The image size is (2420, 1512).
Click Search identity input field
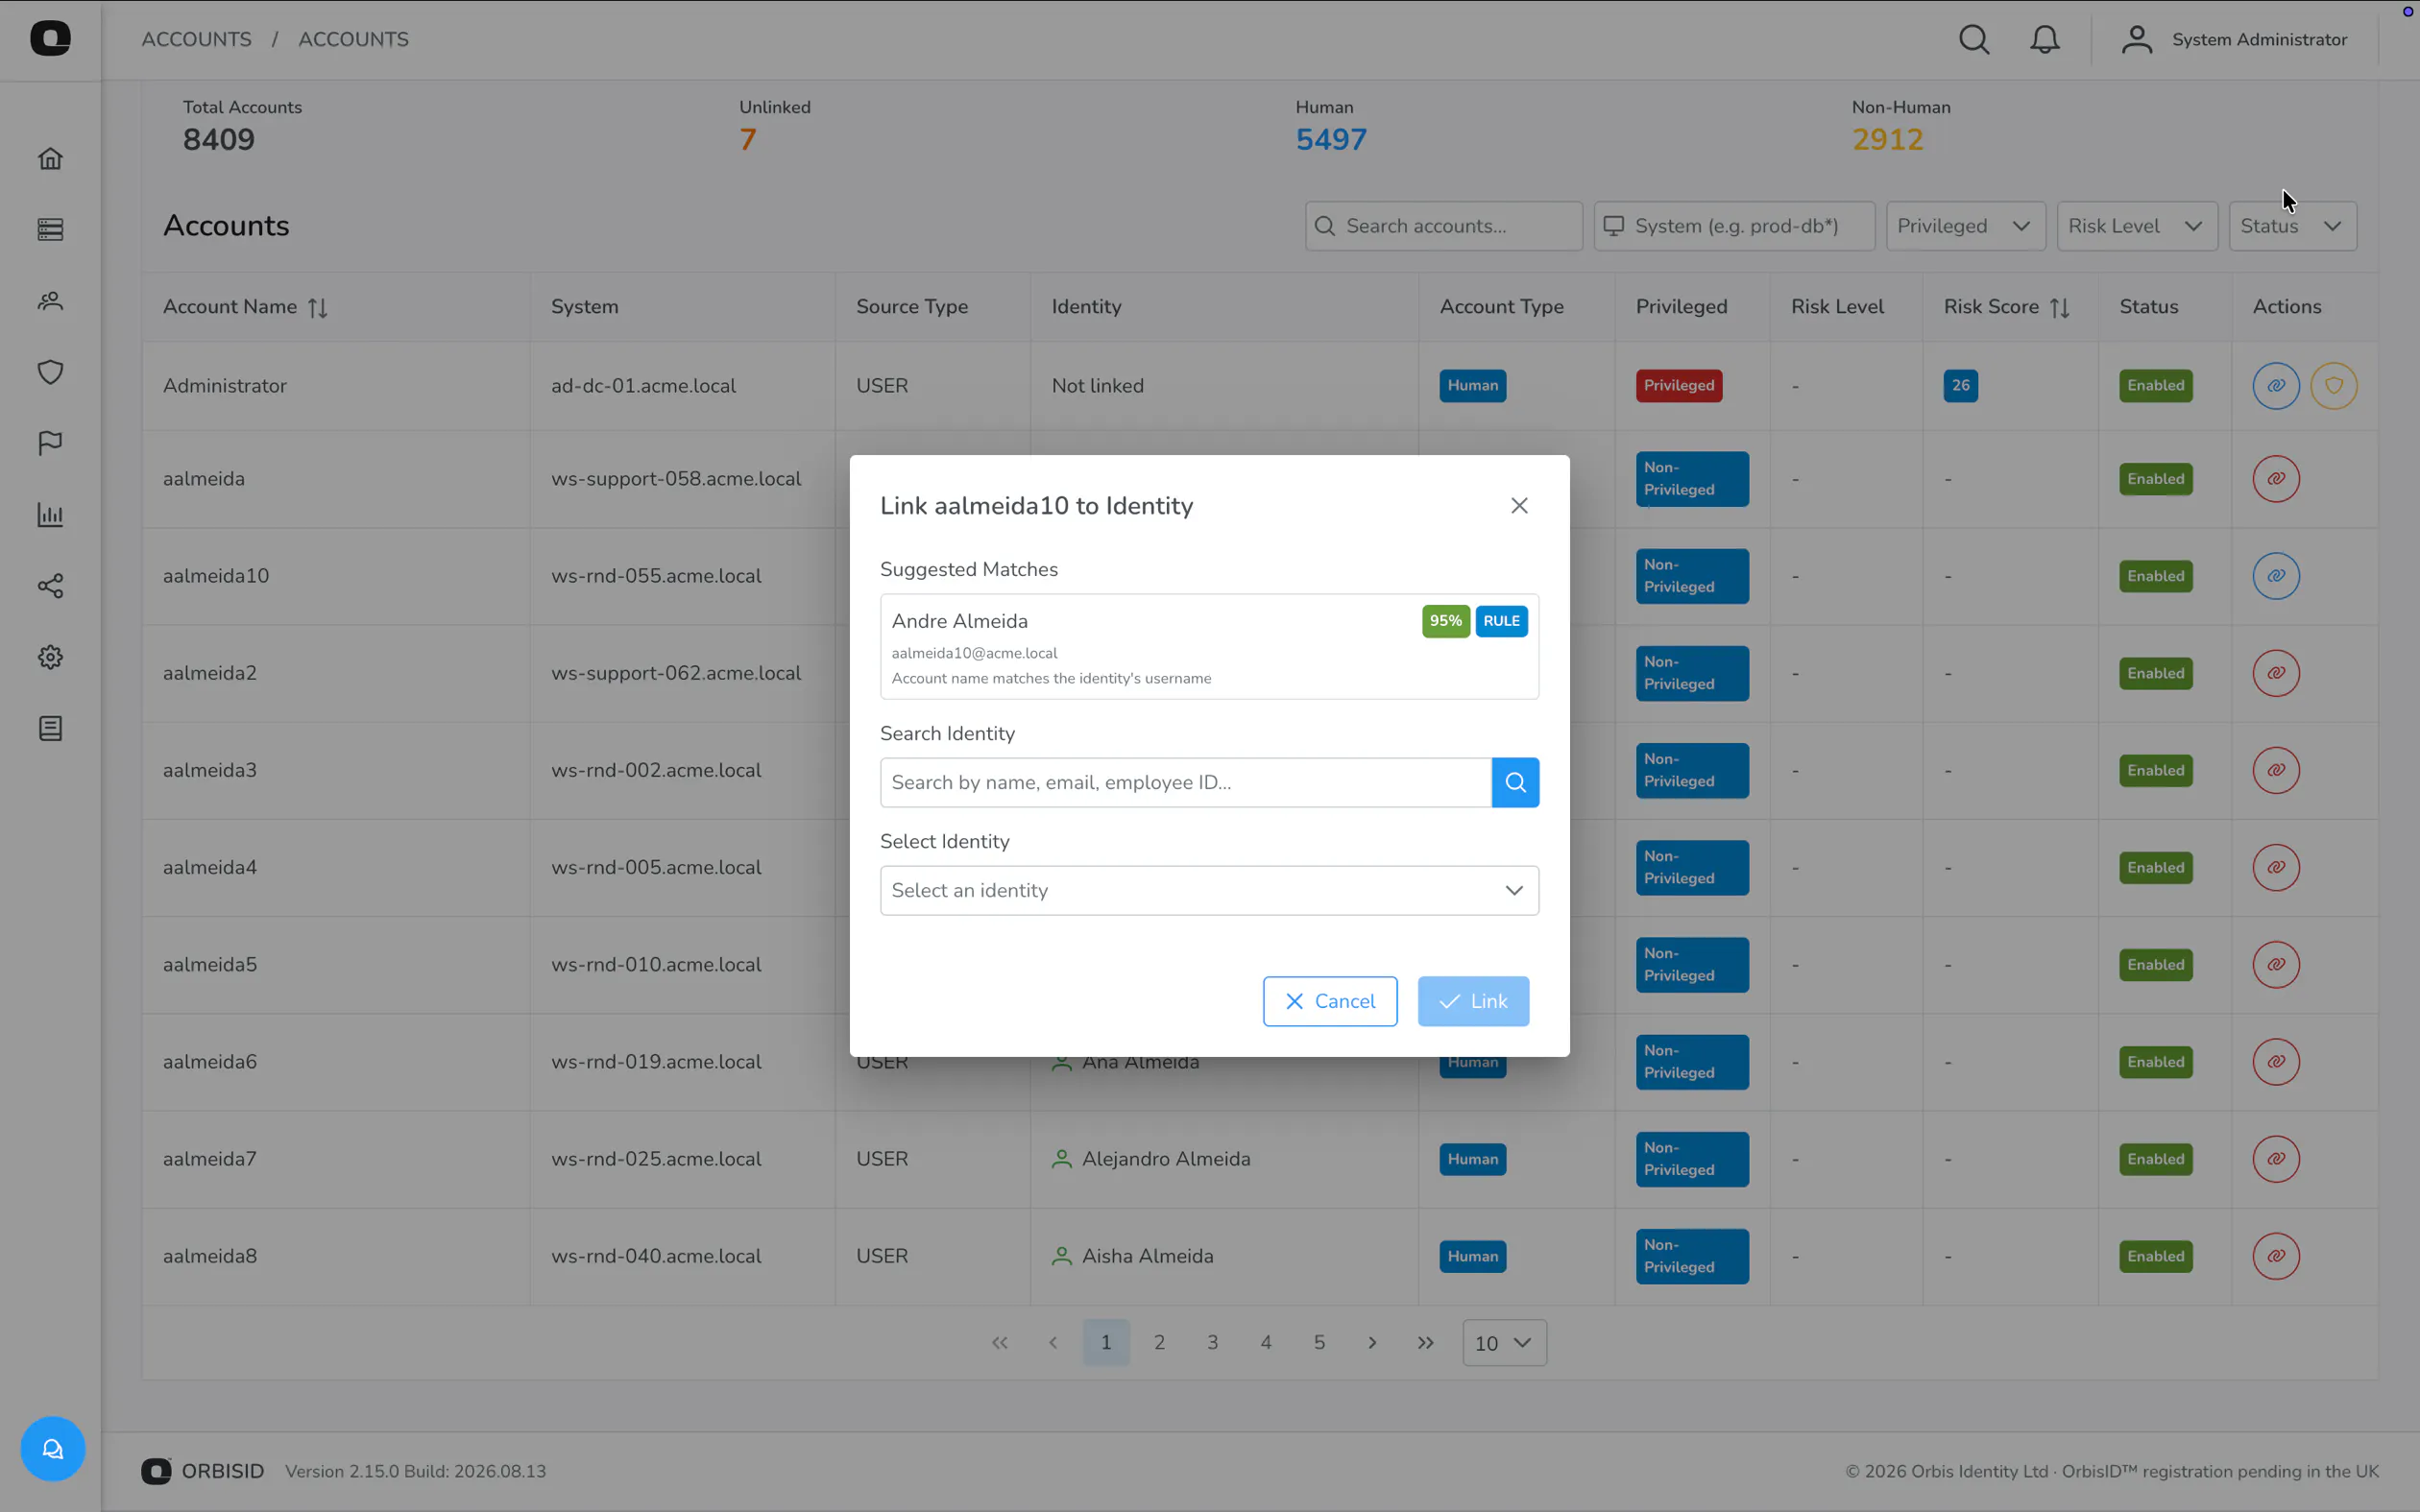1186,782
